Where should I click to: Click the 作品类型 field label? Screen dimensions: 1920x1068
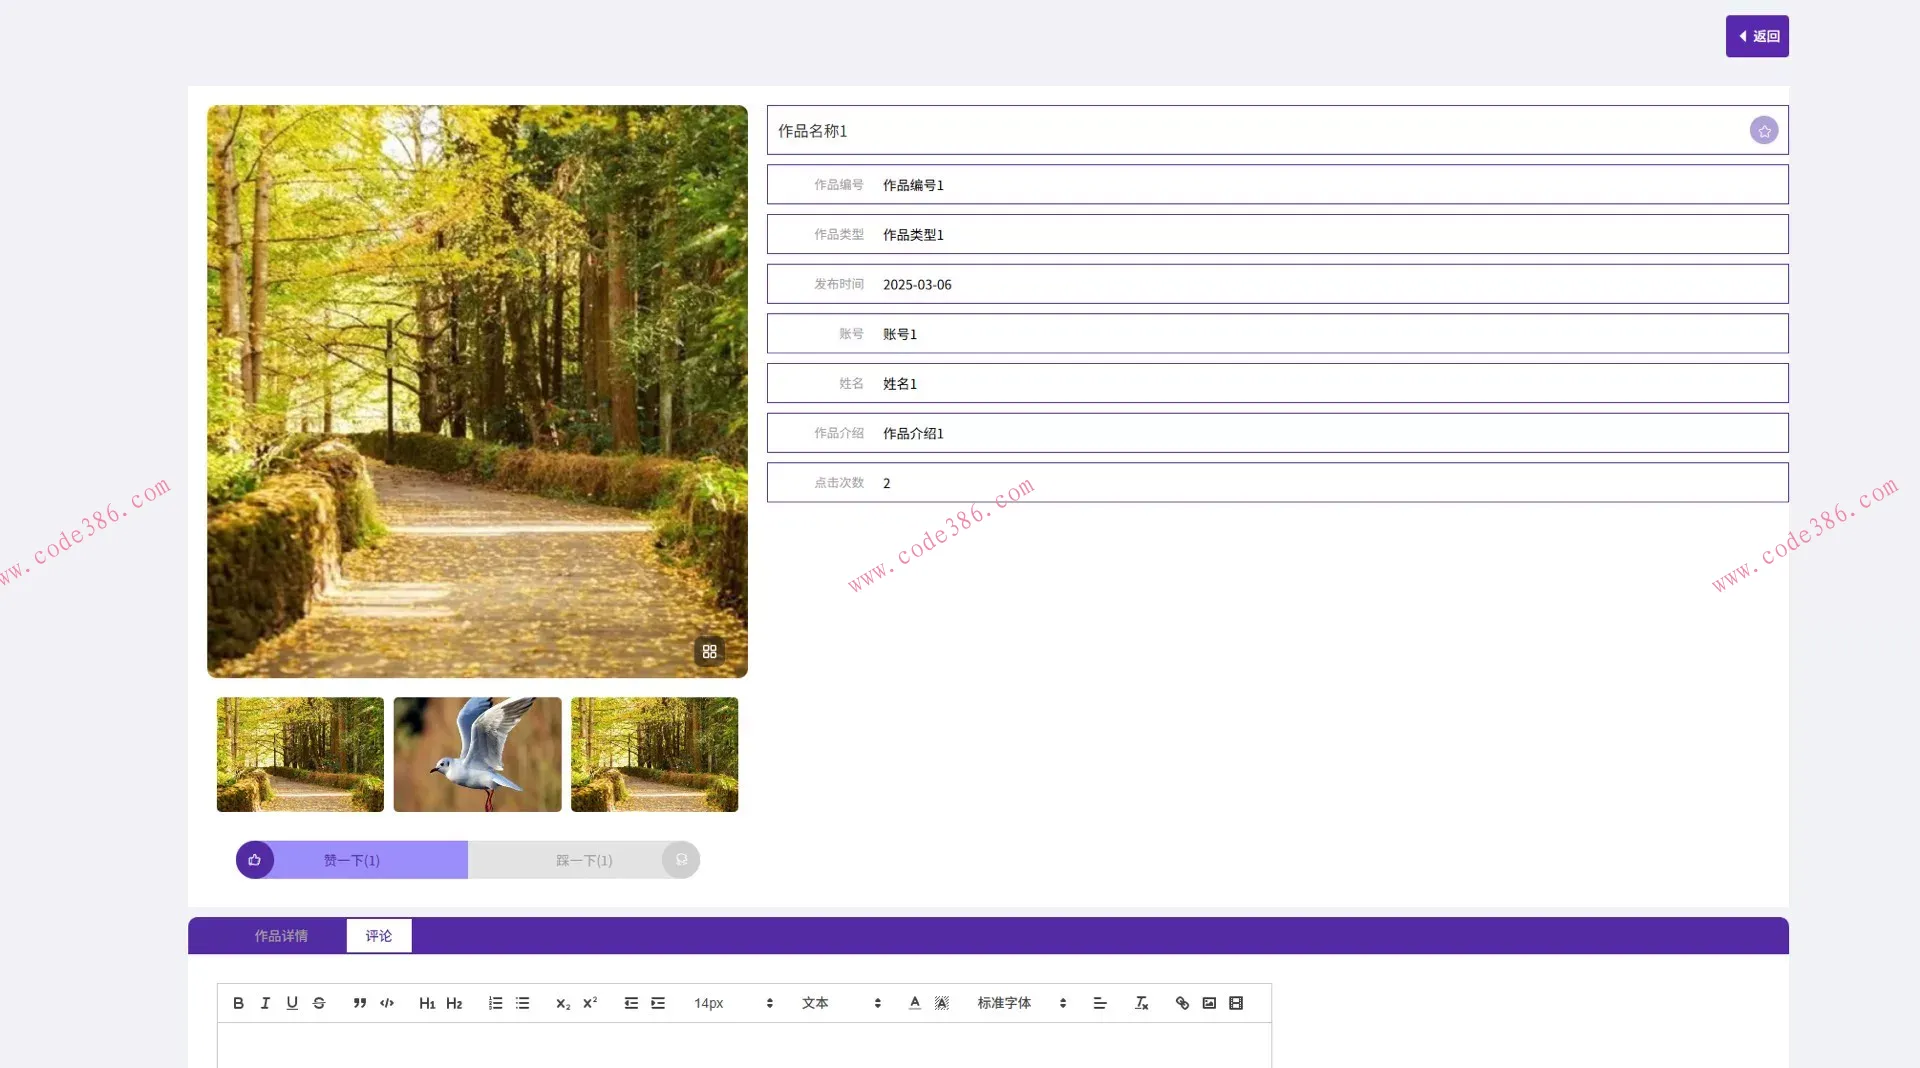point(839,234)
